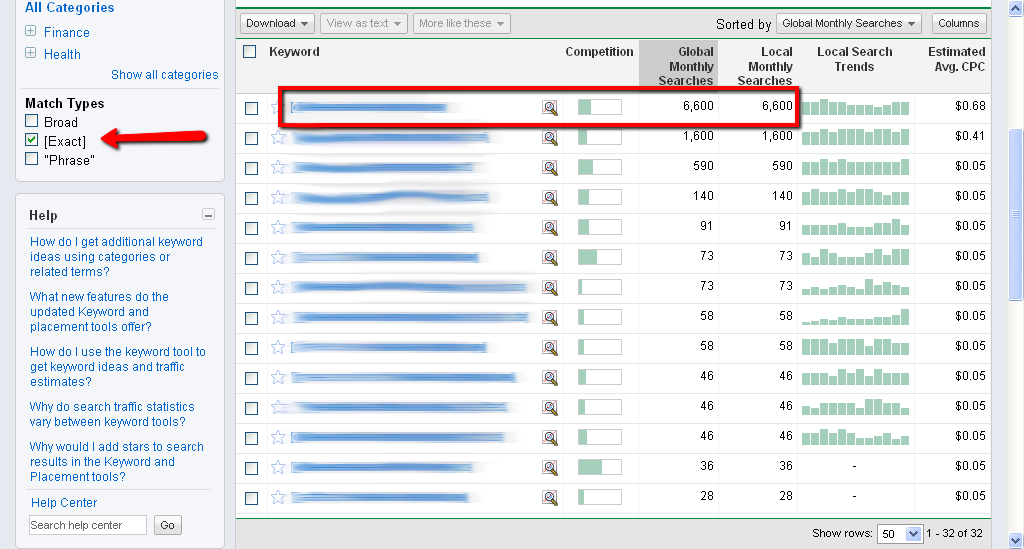Screen dimensions: 1024x549
Task: Sort by the Estimated Avg. CPC column
Action: (956, 59)
